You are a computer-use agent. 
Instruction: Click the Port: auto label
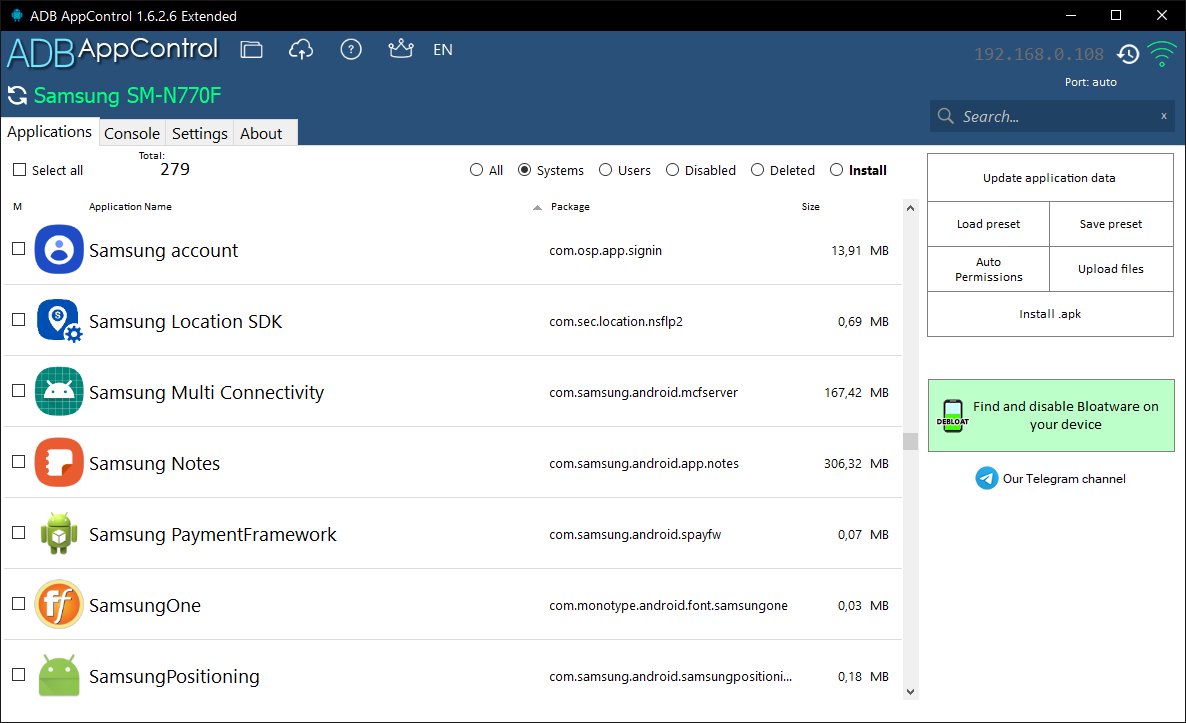(x=1091, y=82)
